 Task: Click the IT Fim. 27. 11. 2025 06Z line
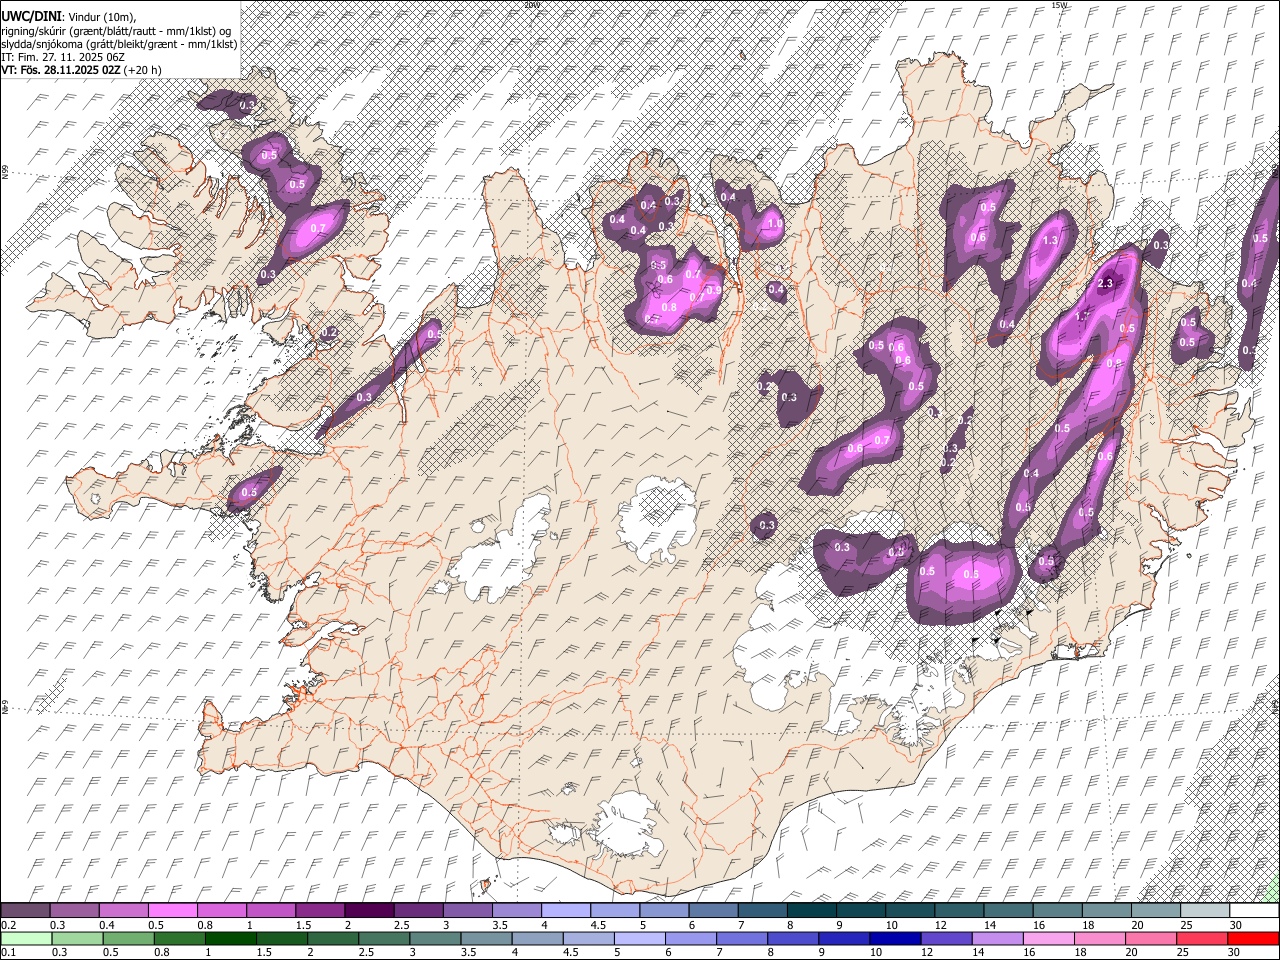[x=63, y=57]
